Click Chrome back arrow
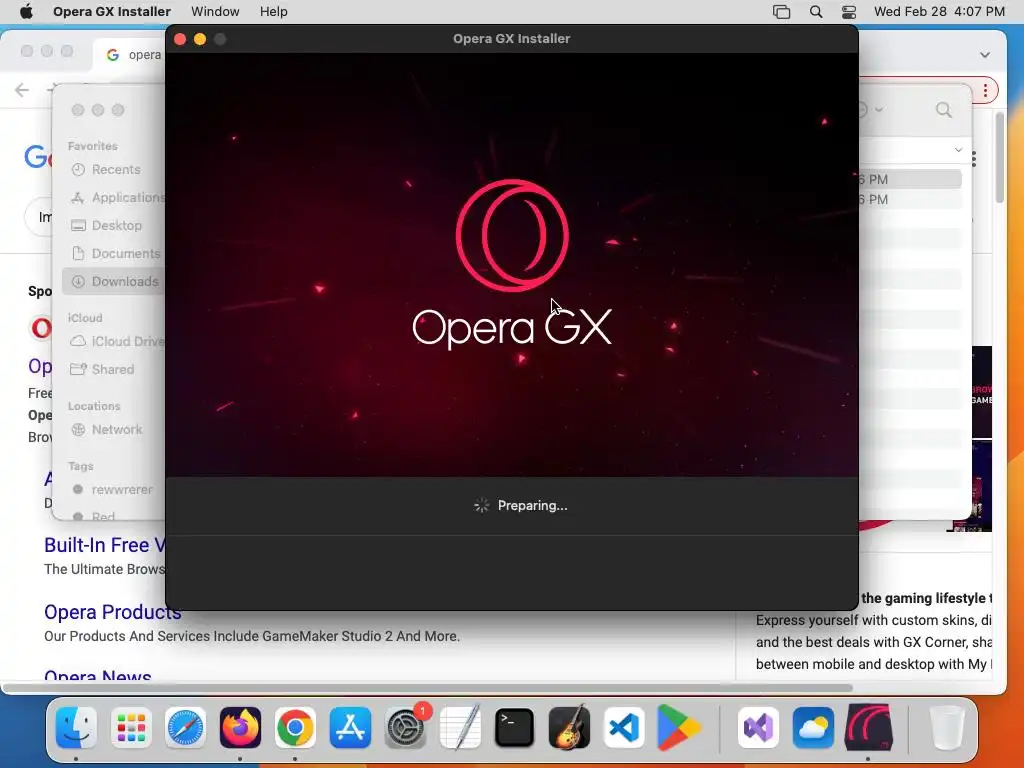Screen dimensions: 1024x768 click(x=22, y=90)
